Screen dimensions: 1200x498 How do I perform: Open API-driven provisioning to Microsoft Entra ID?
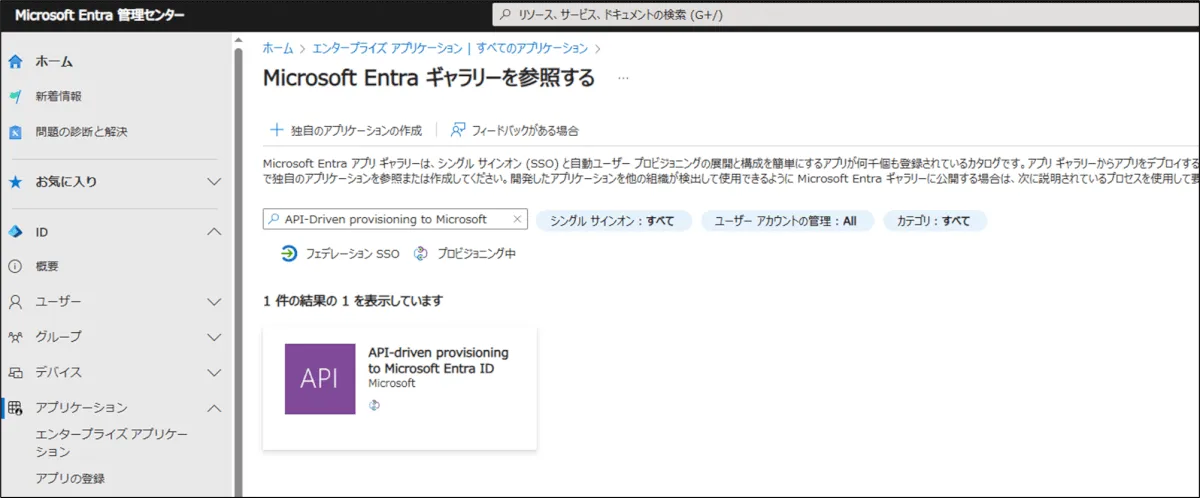[400, 388]
